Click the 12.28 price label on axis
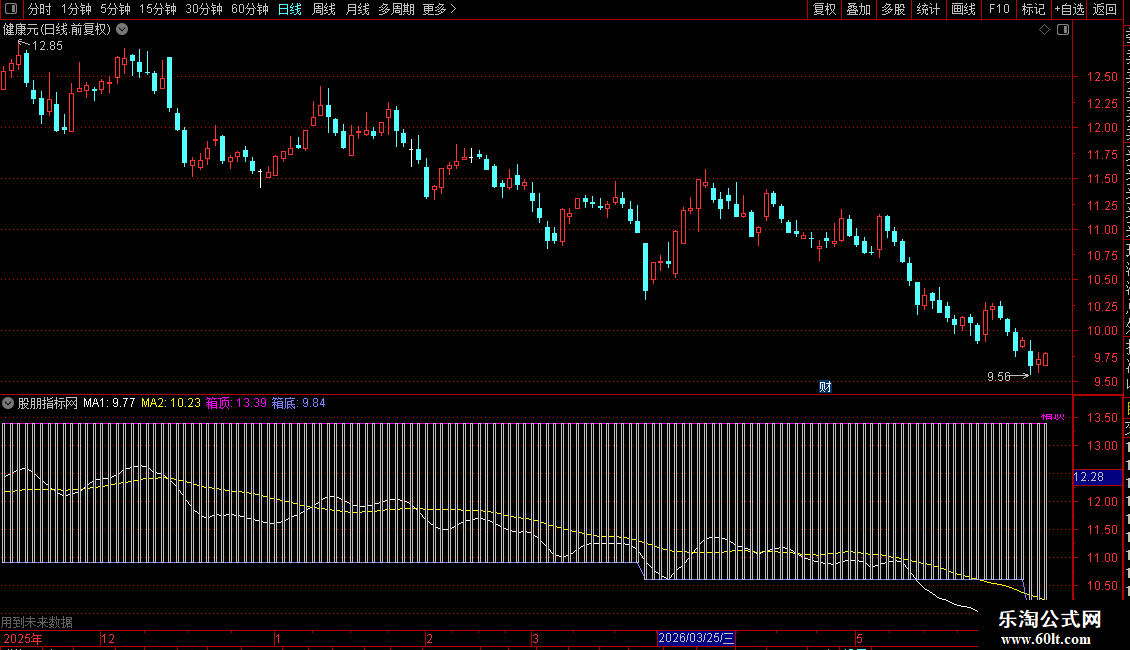Image resolution: width=1130 pixels, height=650 pixels. coord(1097,477)
